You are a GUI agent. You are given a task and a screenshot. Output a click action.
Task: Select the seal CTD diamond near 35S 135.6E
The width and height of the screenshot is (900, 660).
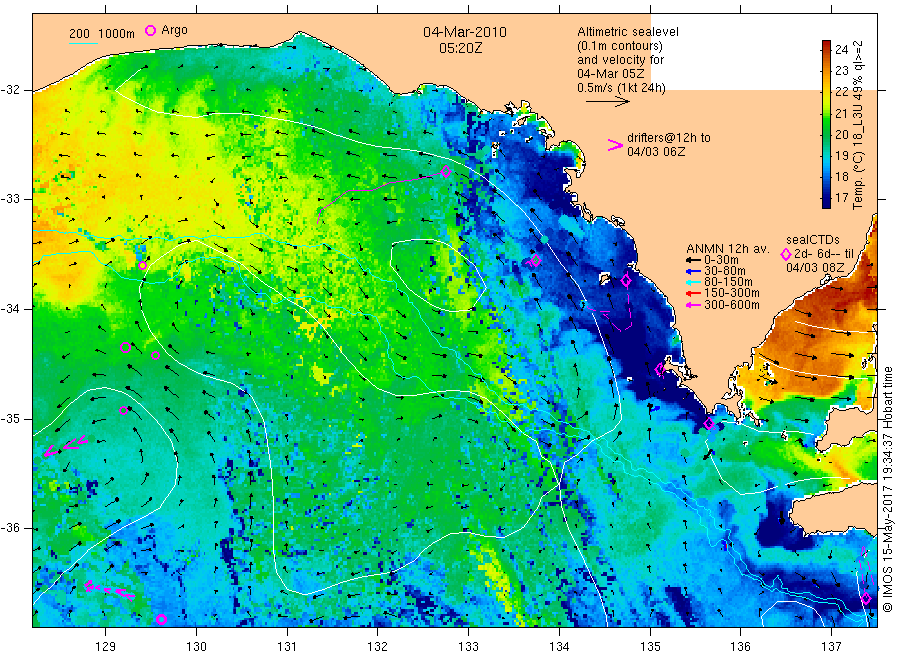[x=709, y=424]
